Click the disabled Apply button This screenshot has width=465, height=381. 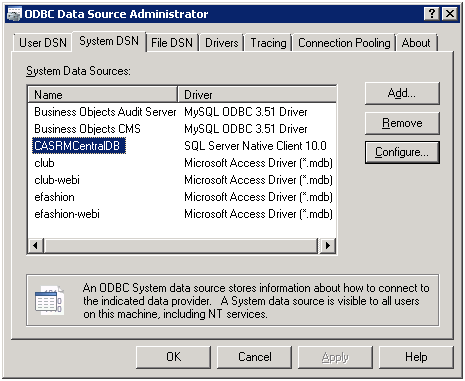tap(335, 357)
